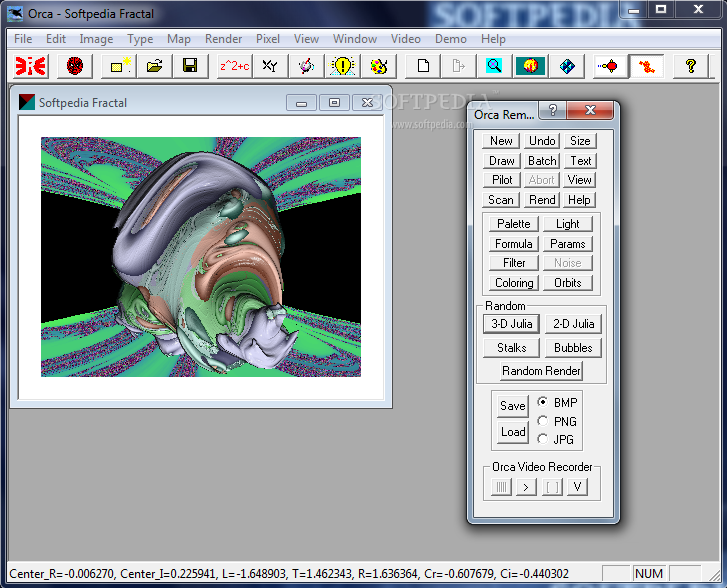Generate a random 2-D Julia
The image size is (727, 588).
(574, 324)
